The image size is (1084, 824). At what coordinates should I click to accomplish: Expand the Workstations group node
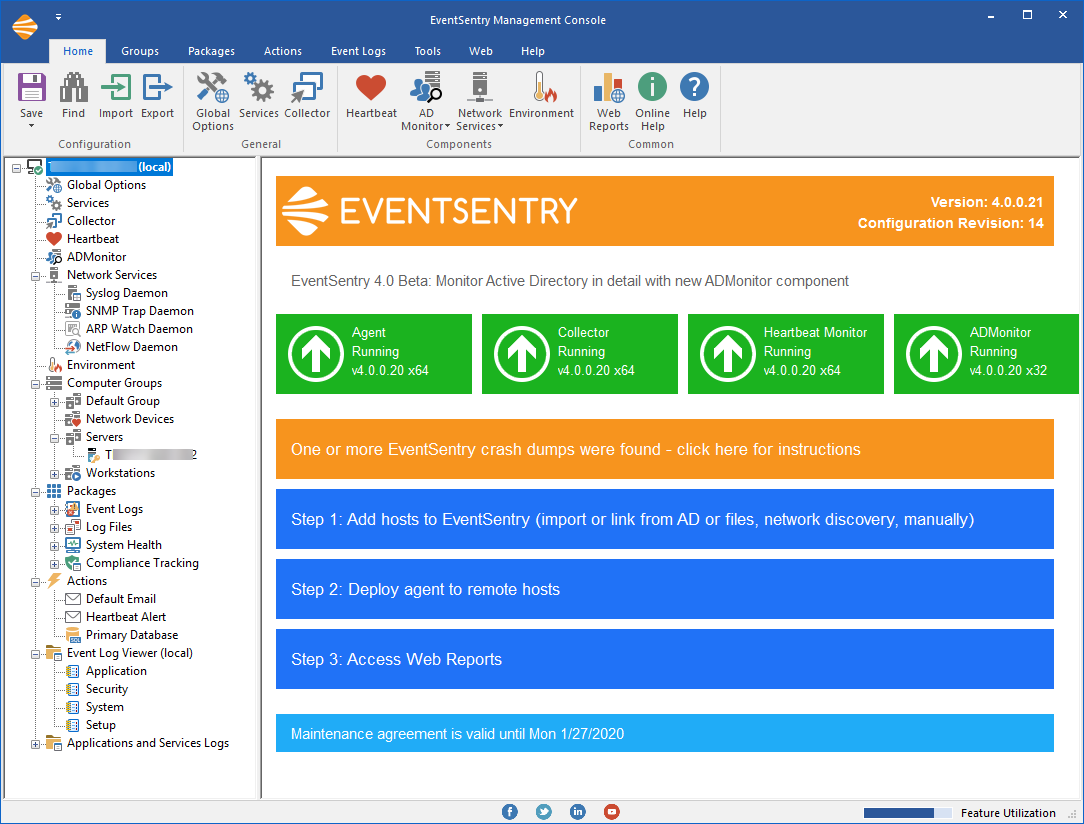[x=54, y=474]
